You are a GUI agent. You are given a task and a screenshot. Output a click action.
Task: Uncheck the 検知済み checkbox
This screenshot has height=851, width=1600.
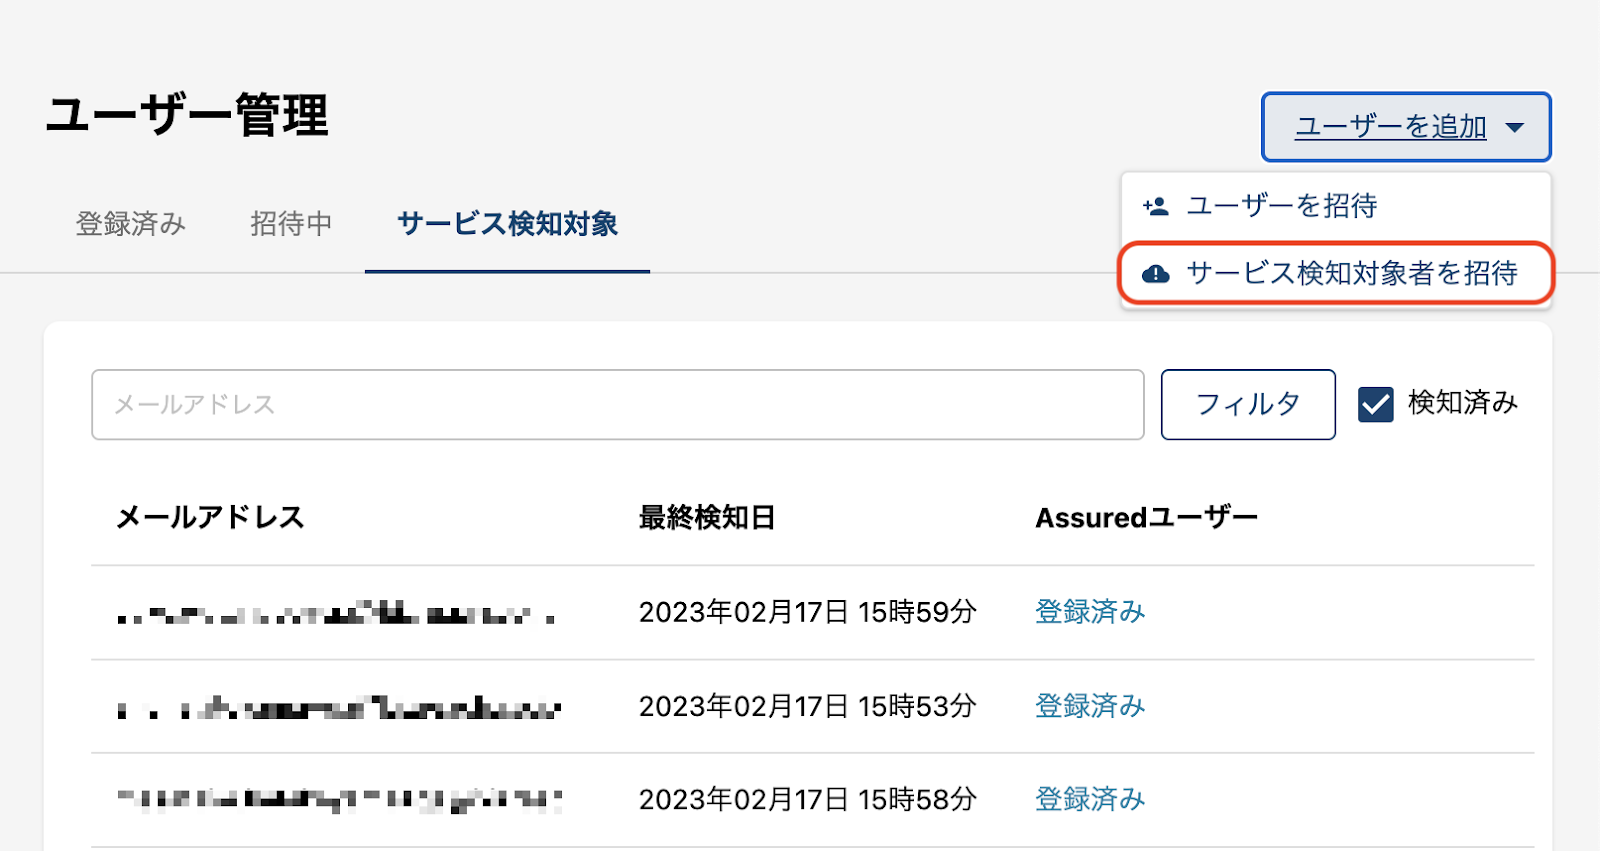coord(1376,404)
